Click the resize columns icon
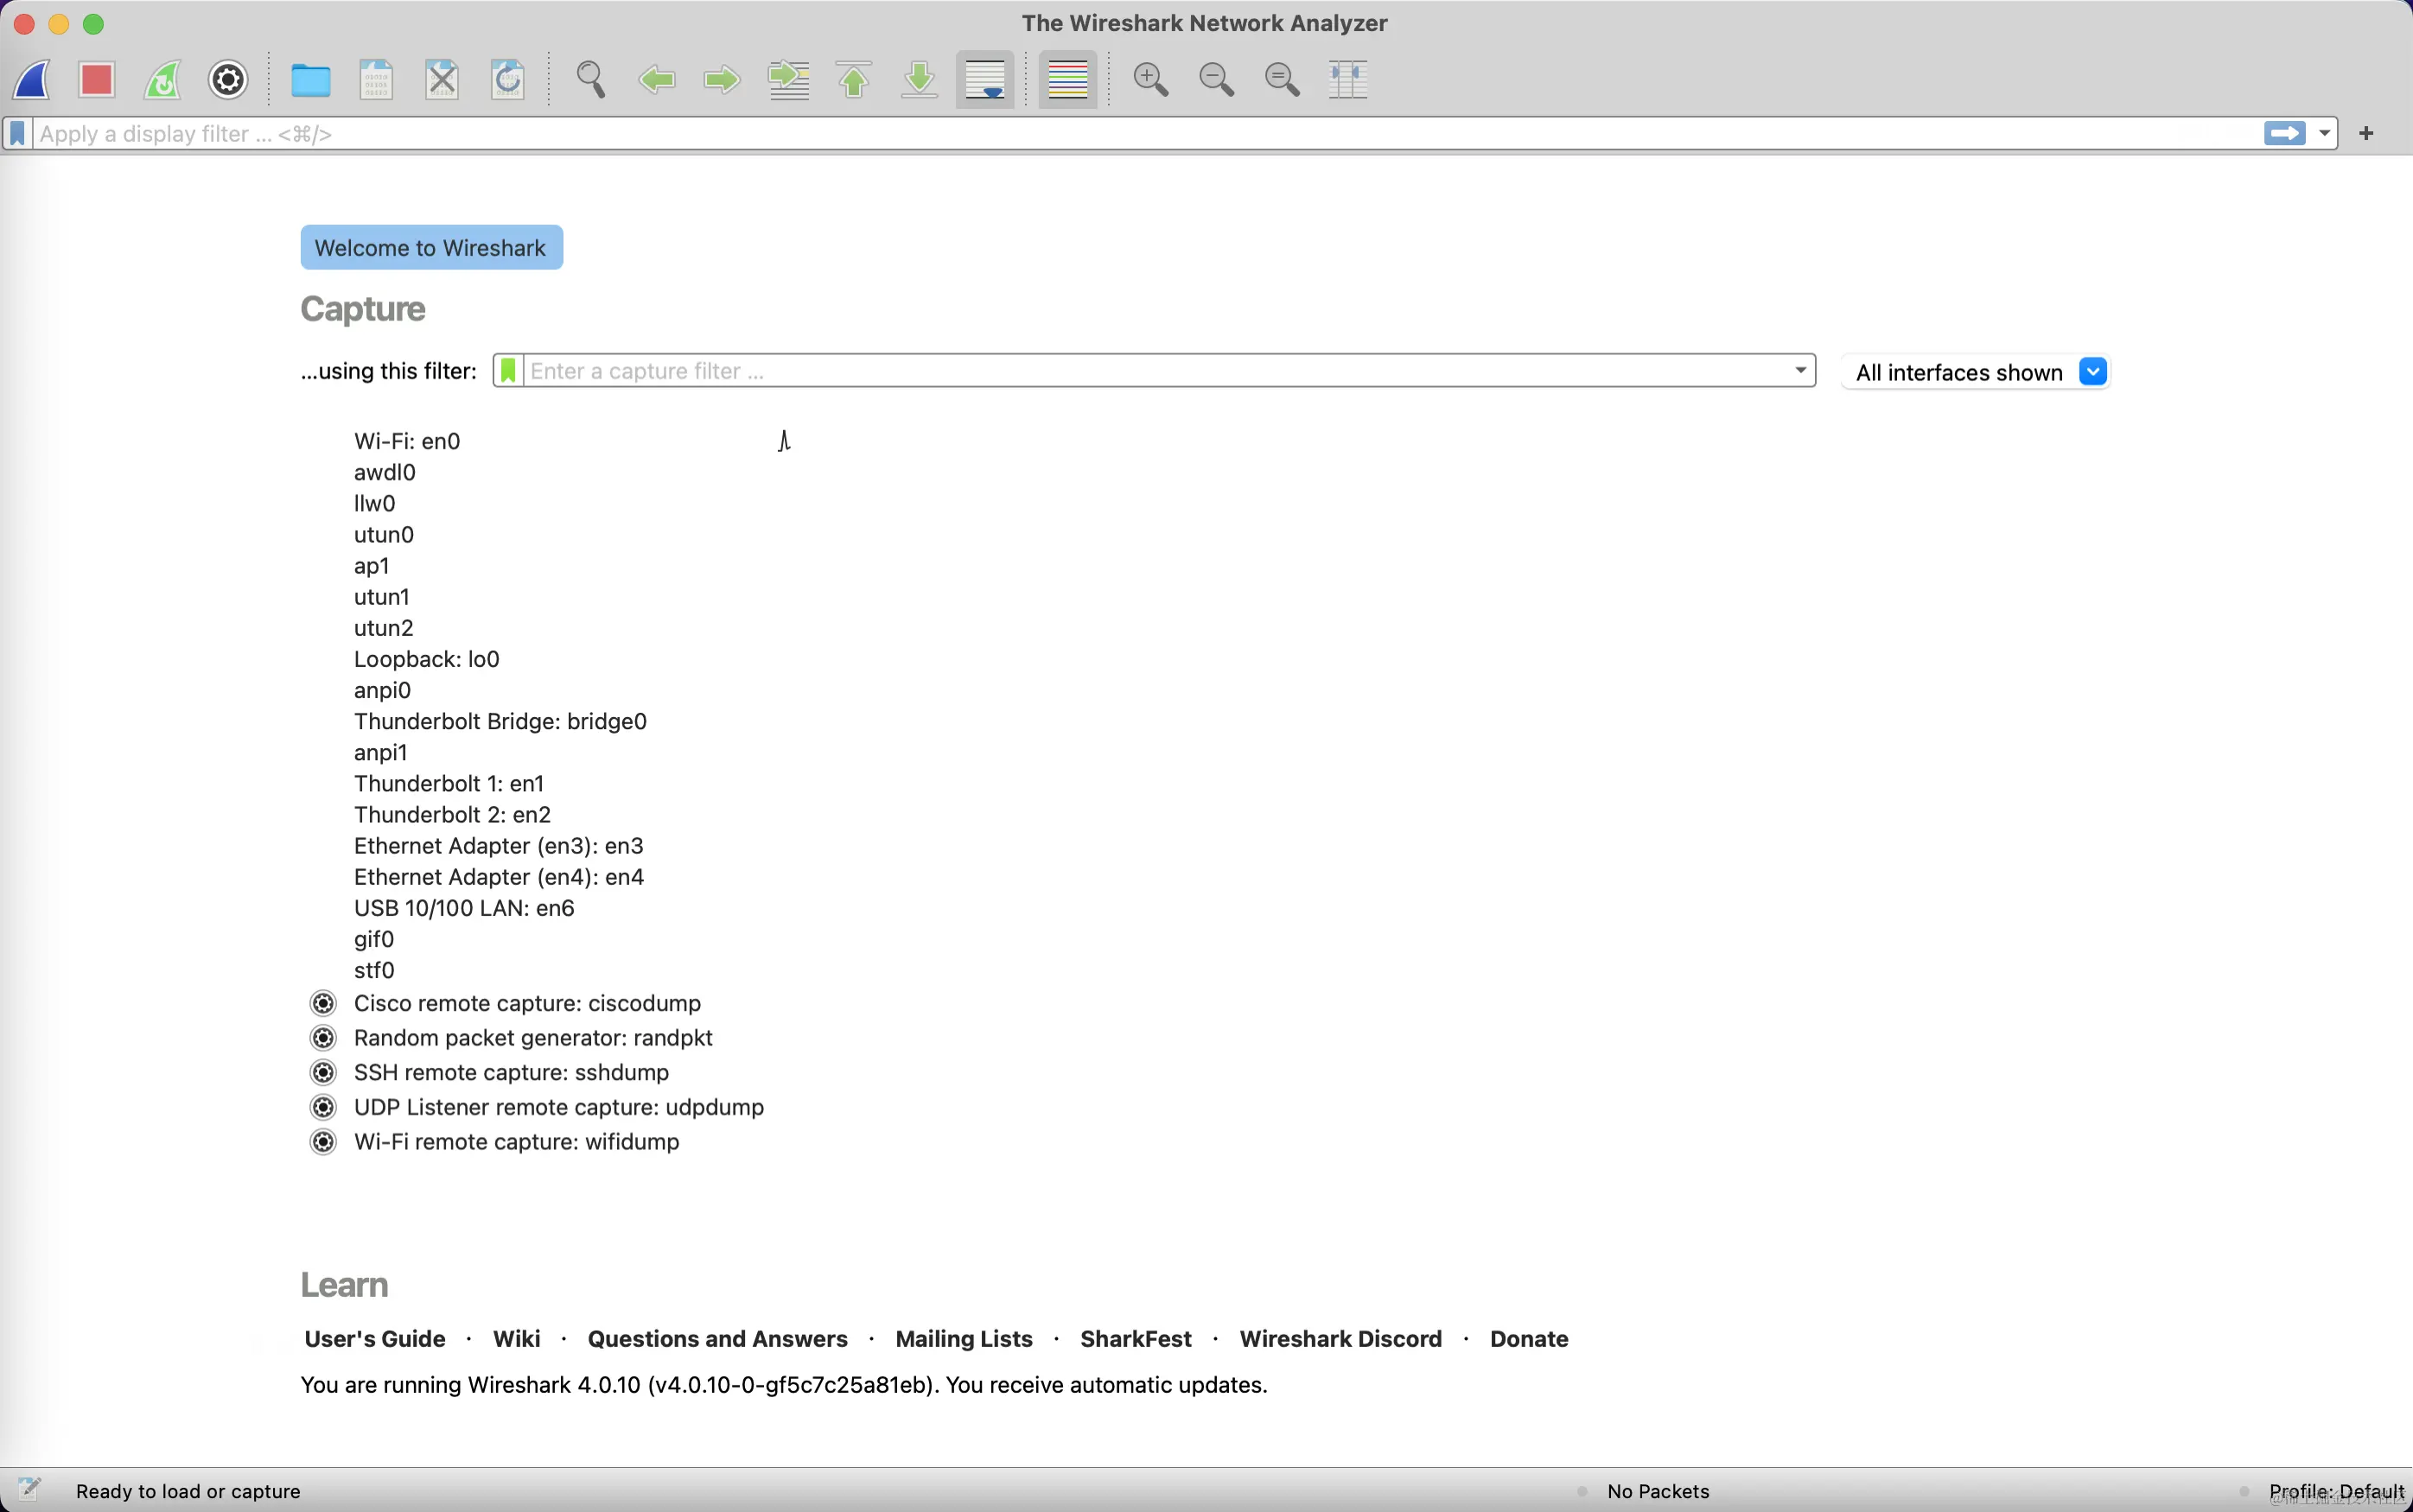This screenshot has width=2413, height=1512. tap(1347, 79)
